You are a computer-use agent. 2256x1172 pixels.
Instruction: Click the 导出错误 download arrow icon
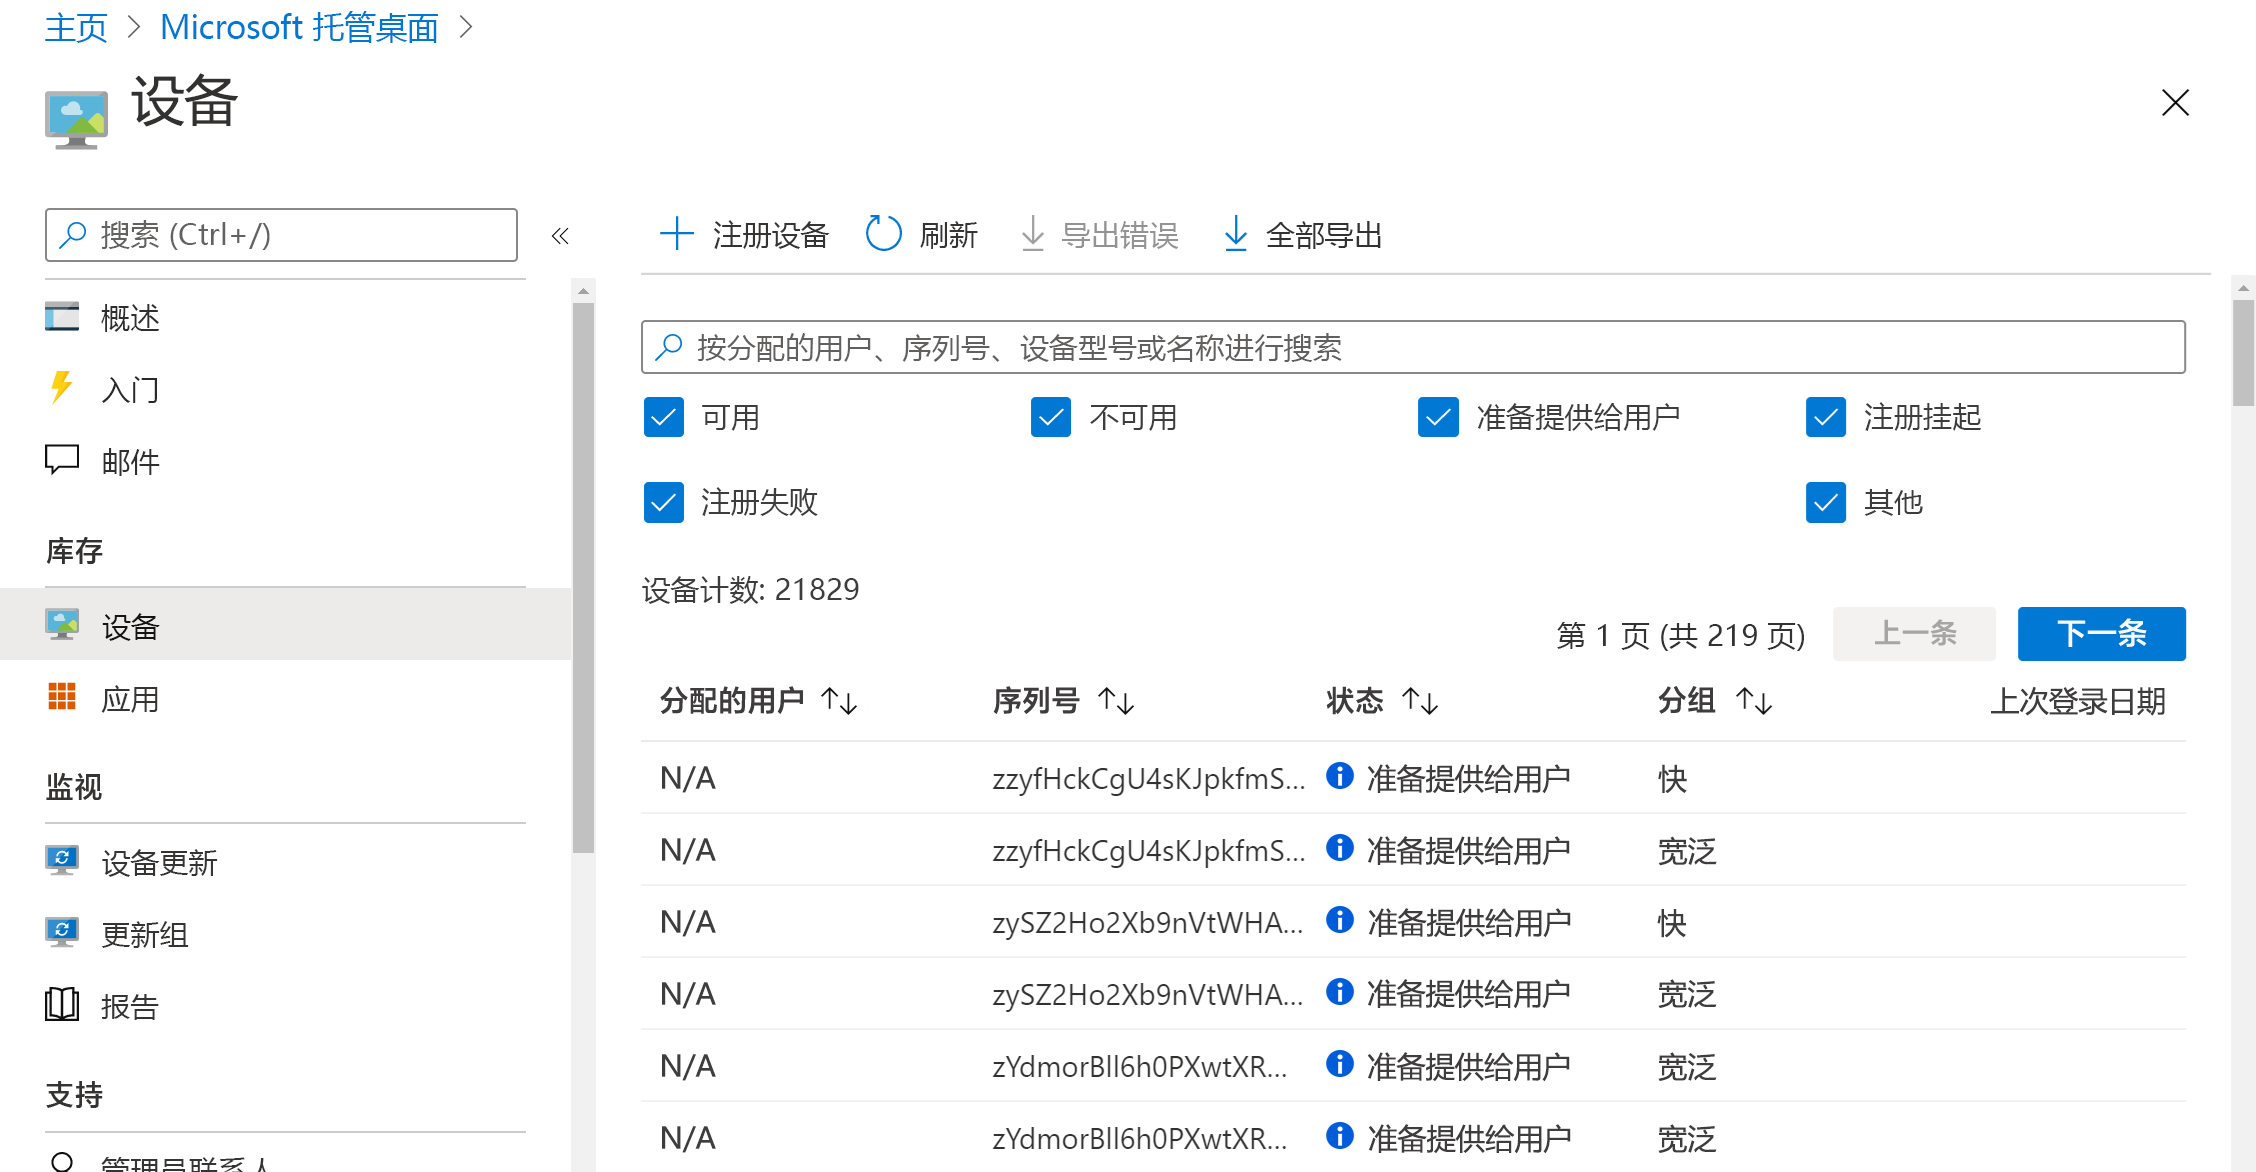(x=1033, y=235)
